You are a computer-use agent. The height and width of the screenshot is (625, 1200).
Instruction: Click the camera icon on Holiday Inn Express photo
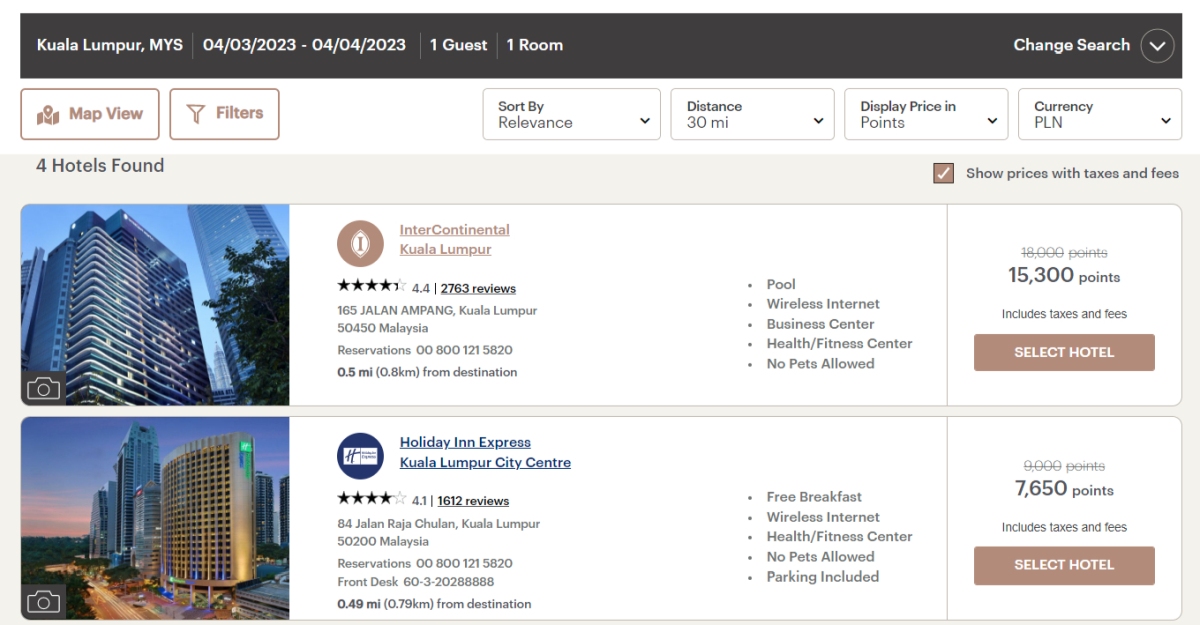pyautogui.click(x=43, y=601)
